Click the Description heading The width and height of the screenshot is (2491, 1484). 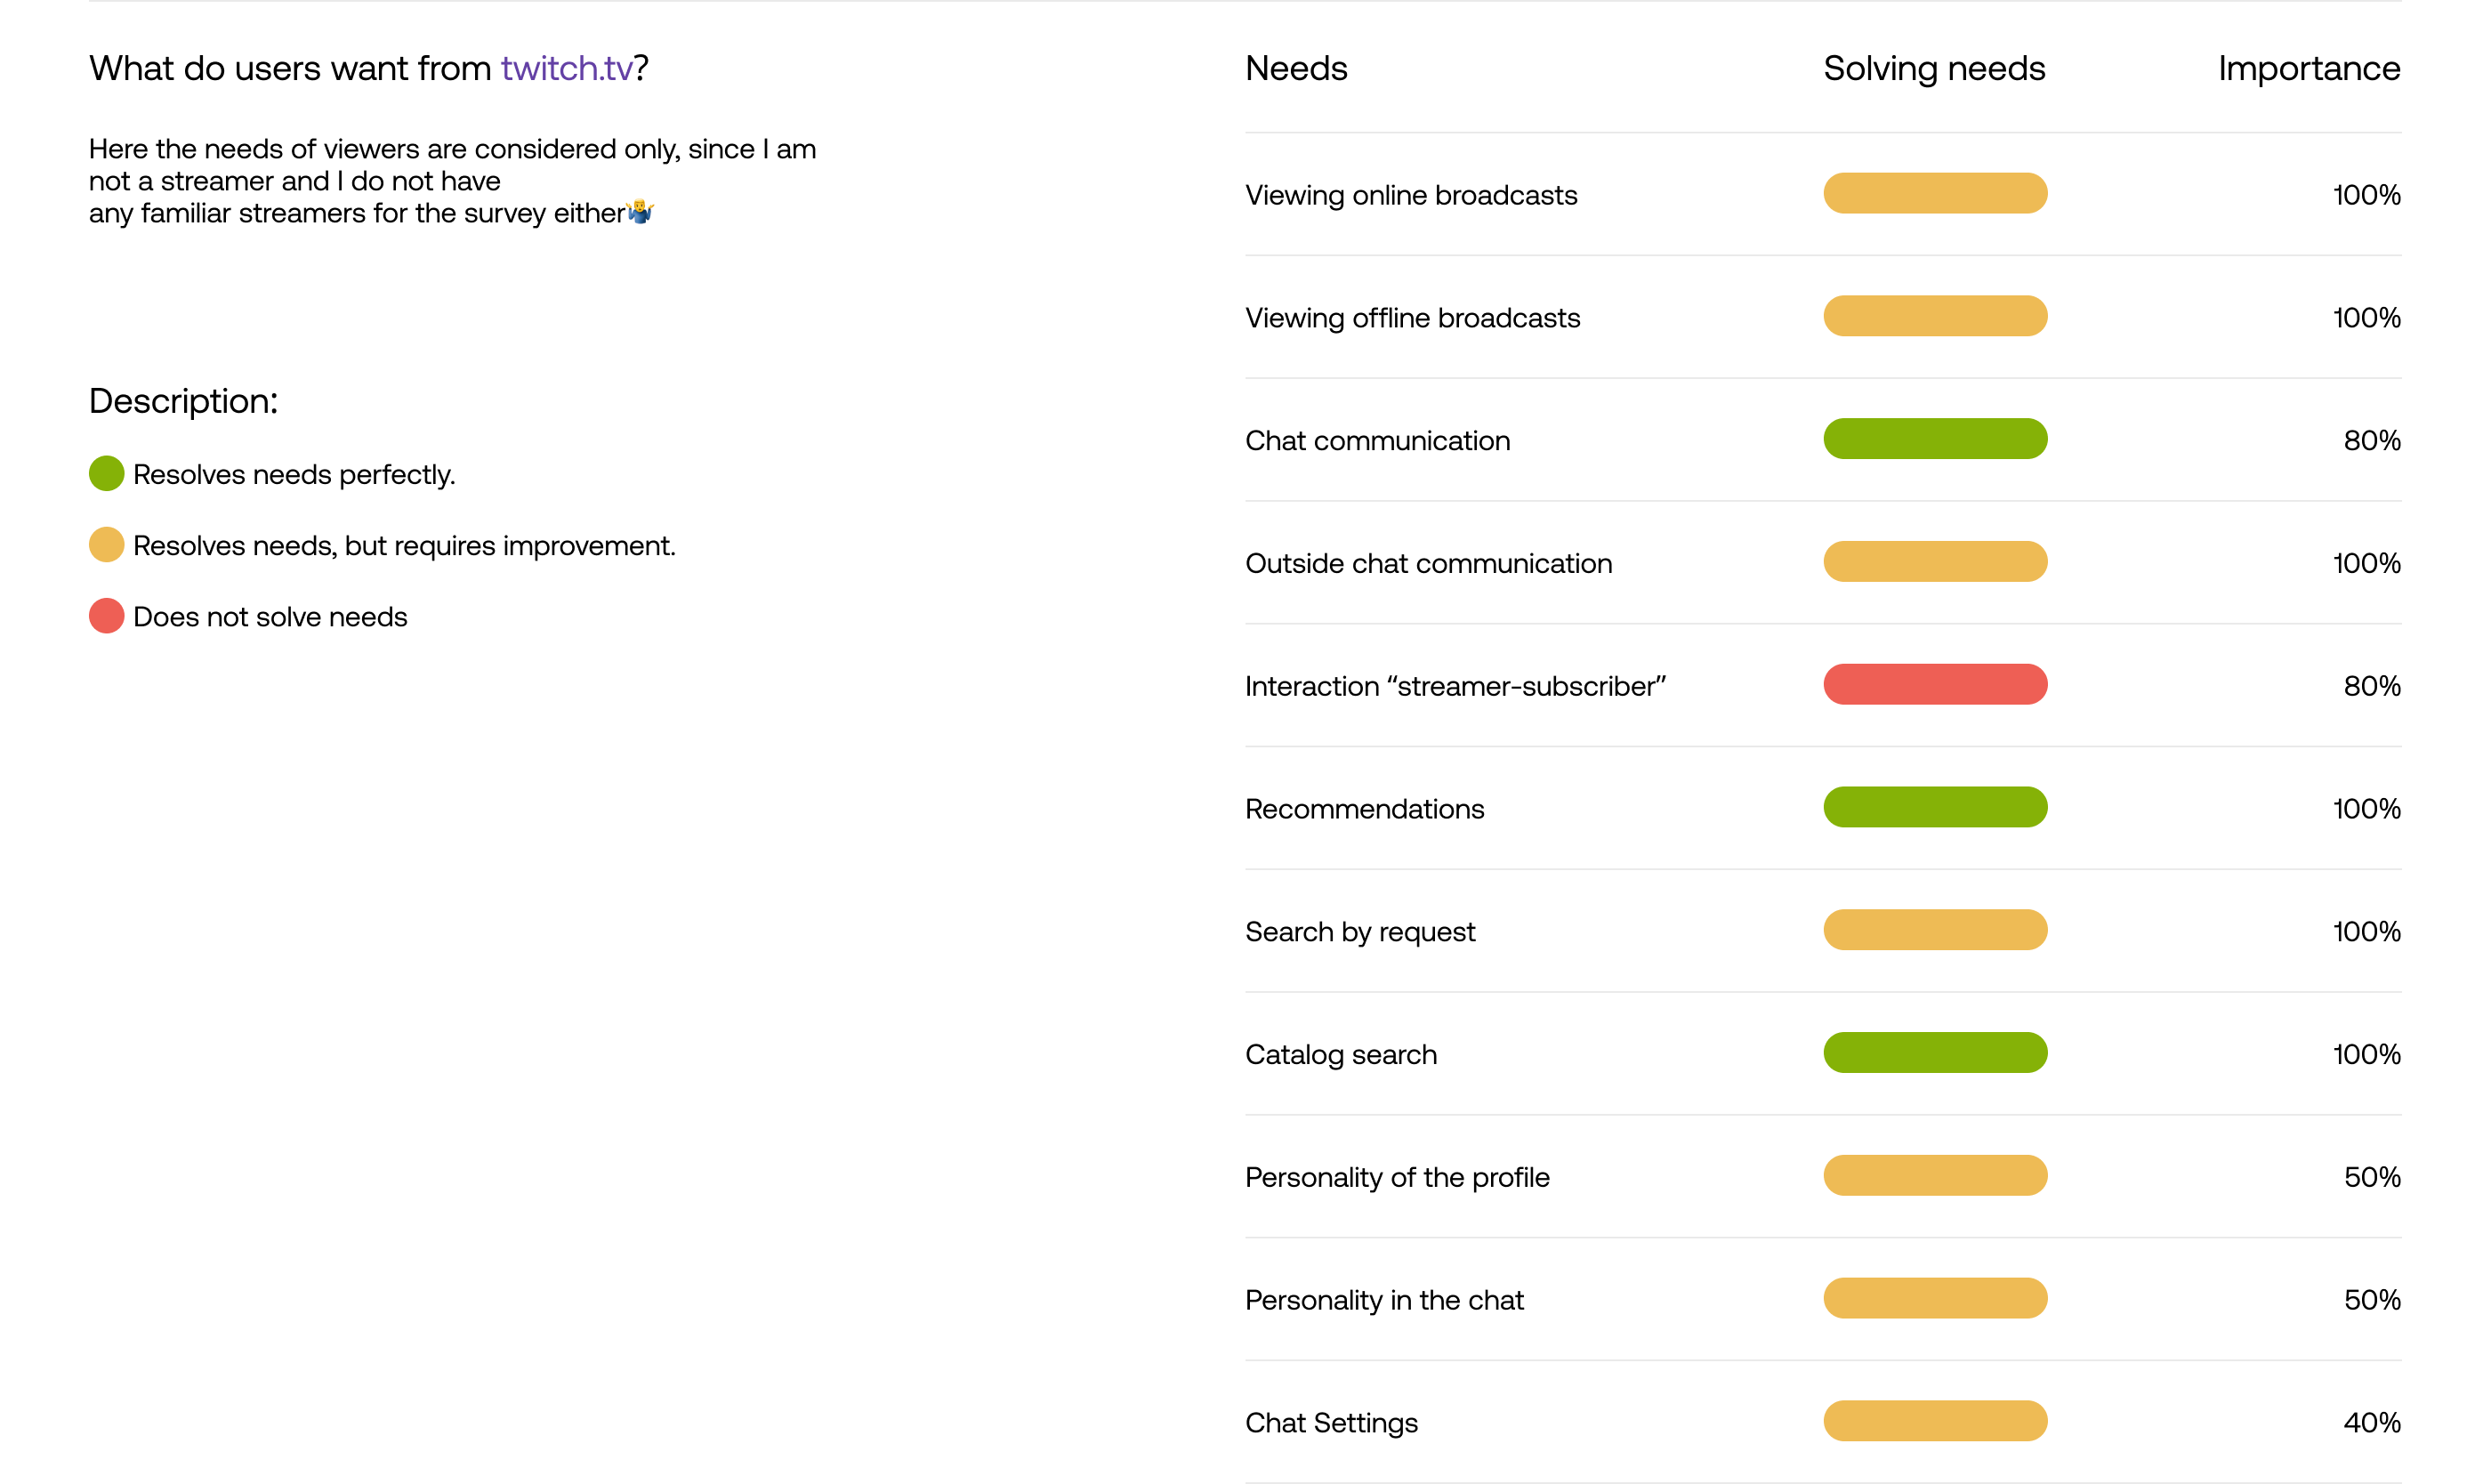pos(183,400)
